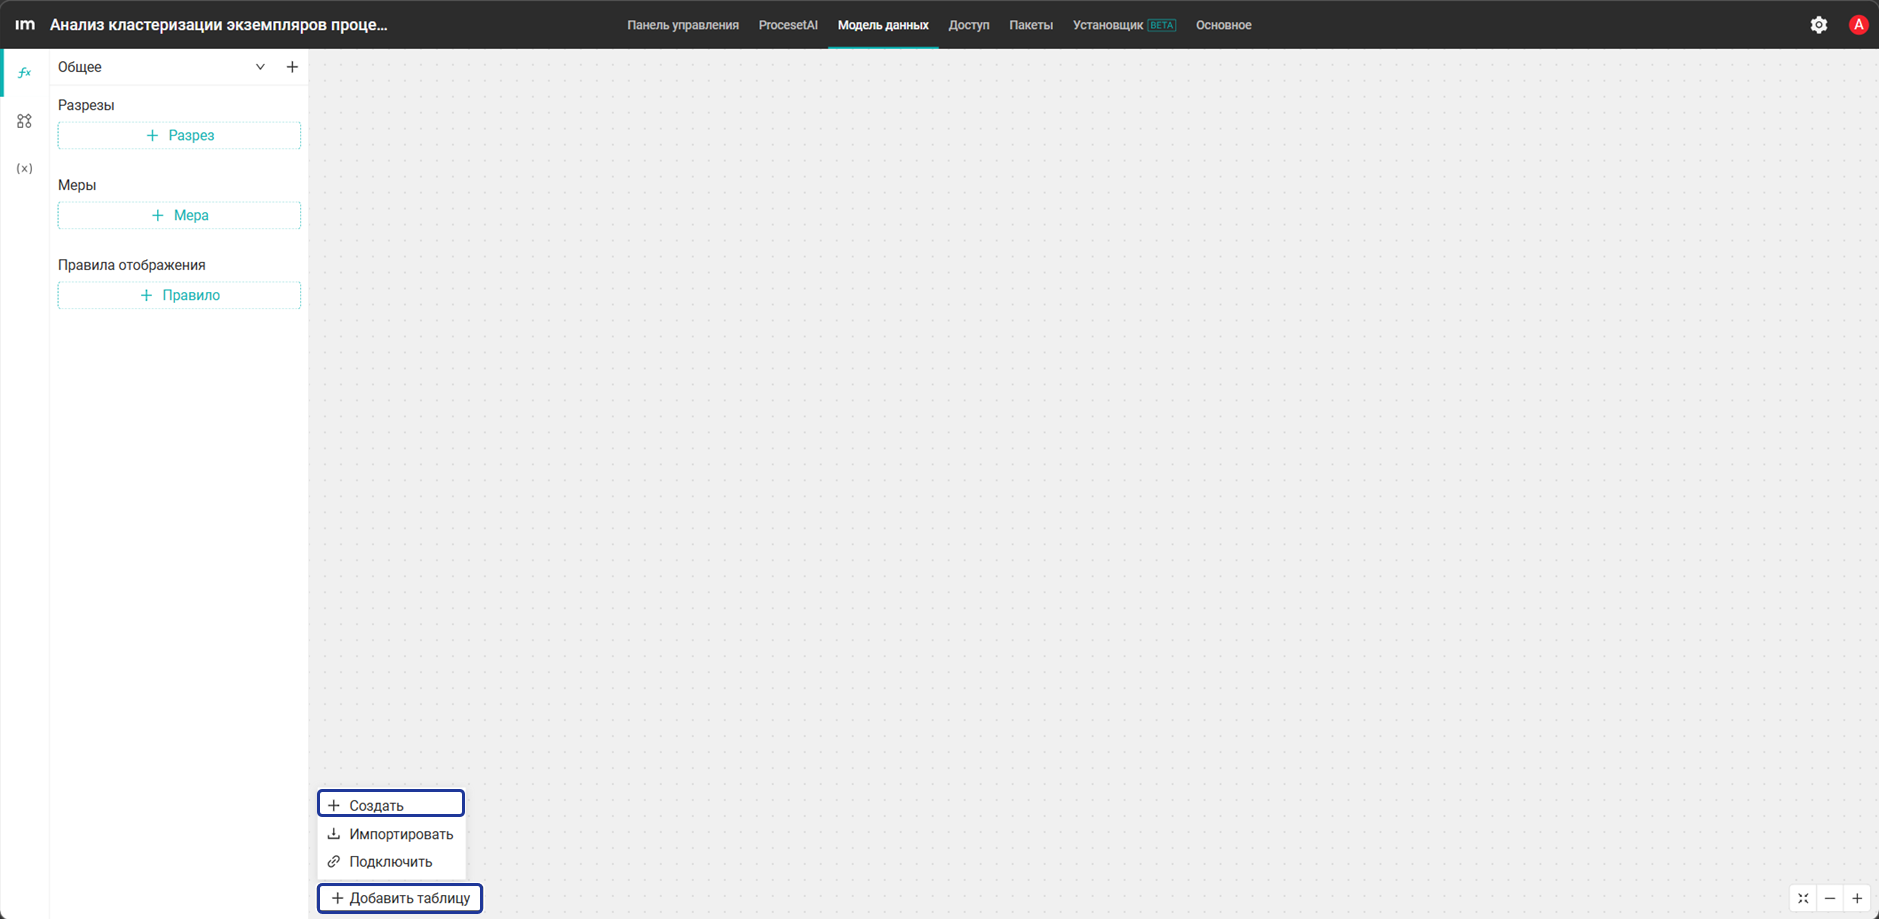The height and width of the screenshot is (919, 1879).
Task: Fit canvas to screen icon
Action: pos(1803,898)
